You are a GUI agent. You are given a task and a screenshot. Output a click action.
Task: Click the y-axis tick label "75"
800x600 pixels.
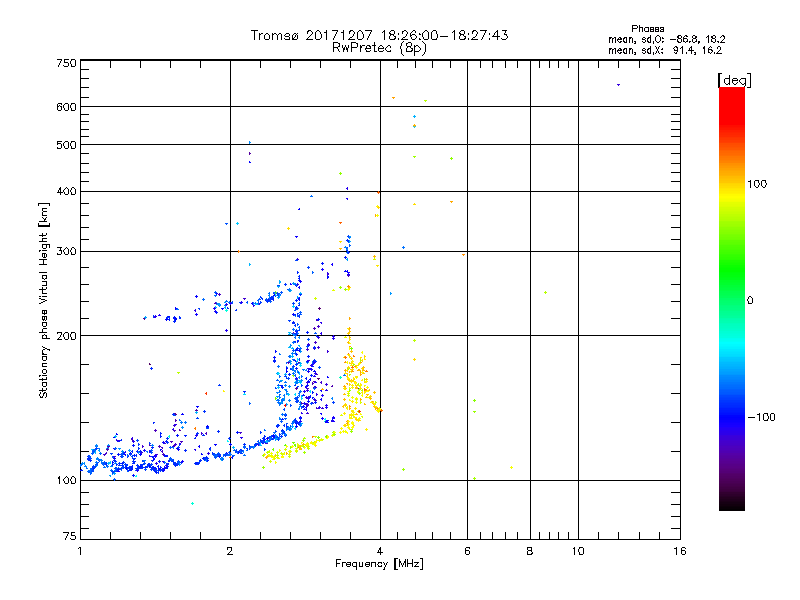coord(70,536)
